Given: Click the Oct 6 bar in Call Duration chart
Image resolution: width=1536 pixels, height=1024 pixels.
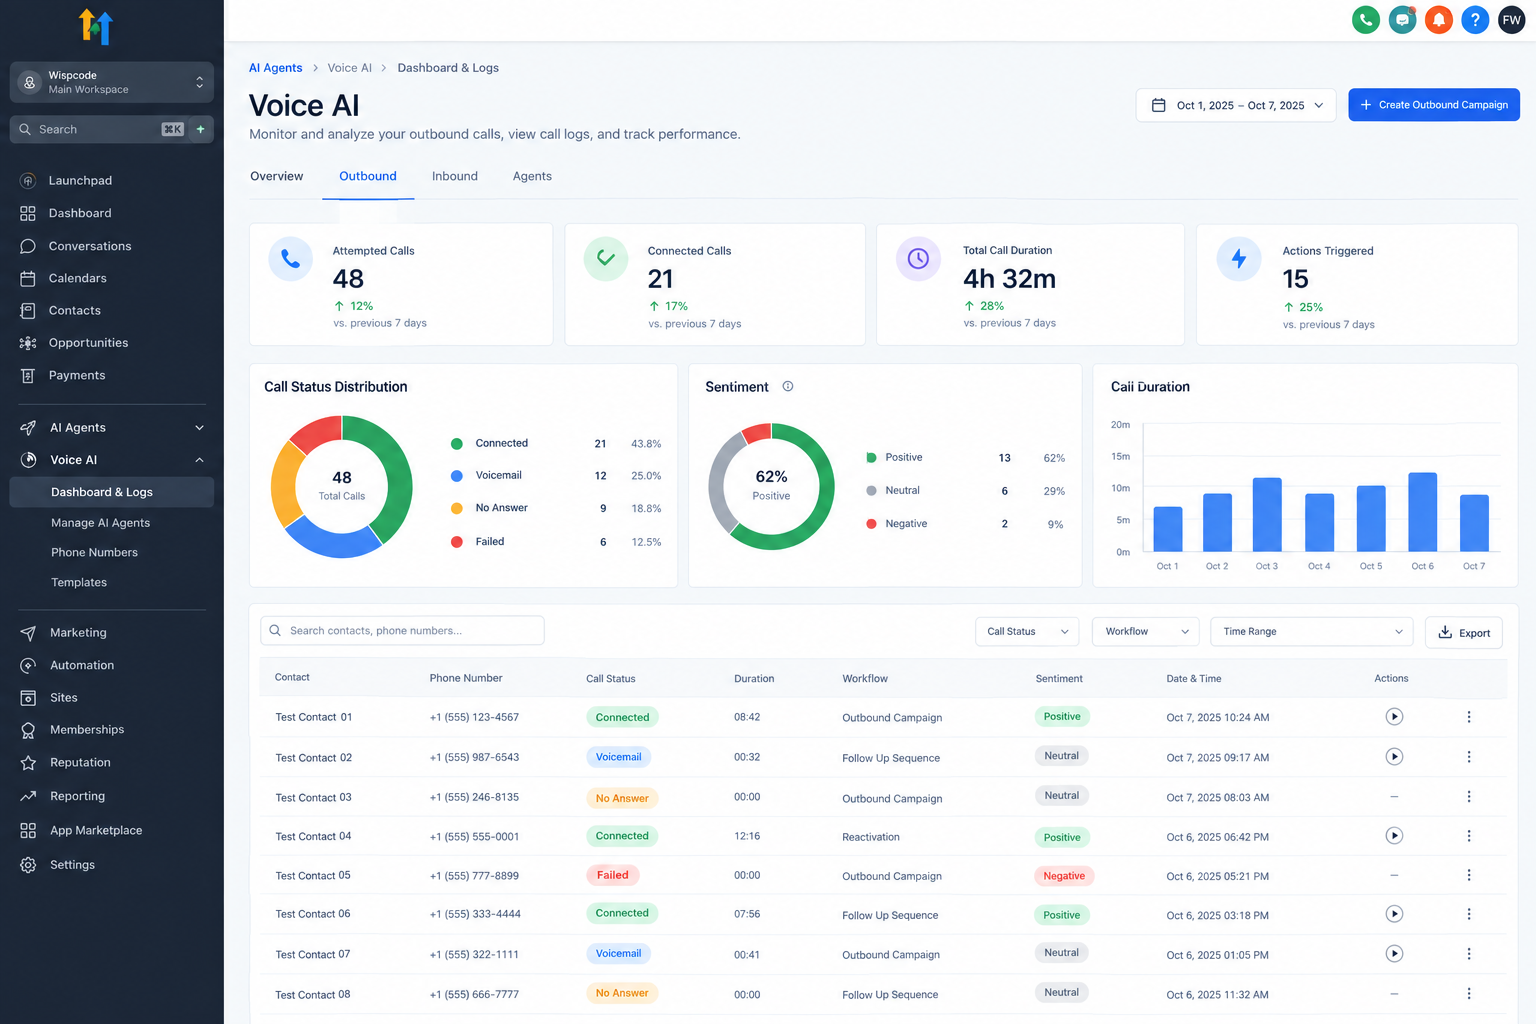Looking at the screenshot, I should 1422,512.
